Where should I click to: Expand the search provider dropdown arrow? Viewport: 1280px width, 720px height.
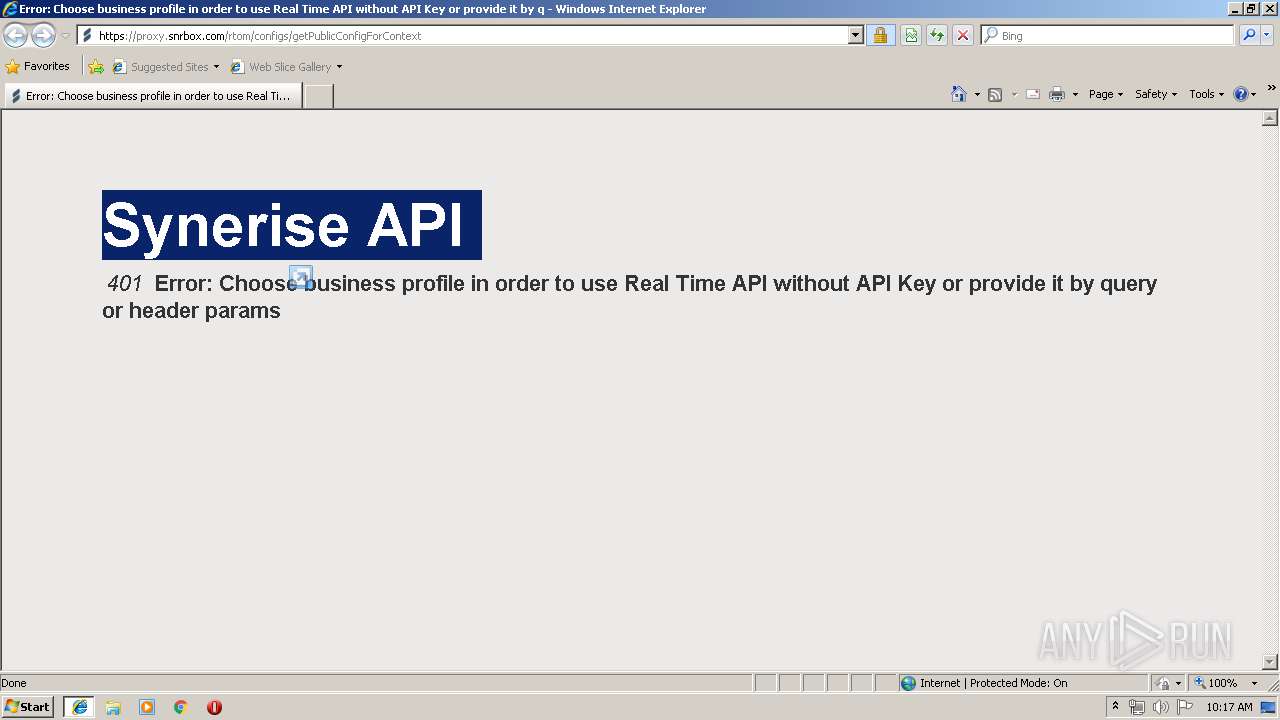click(x=1267, y=36)
